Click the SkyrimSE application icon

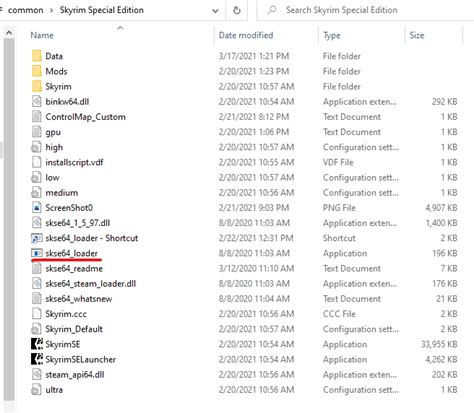click(x=37, y=344)
